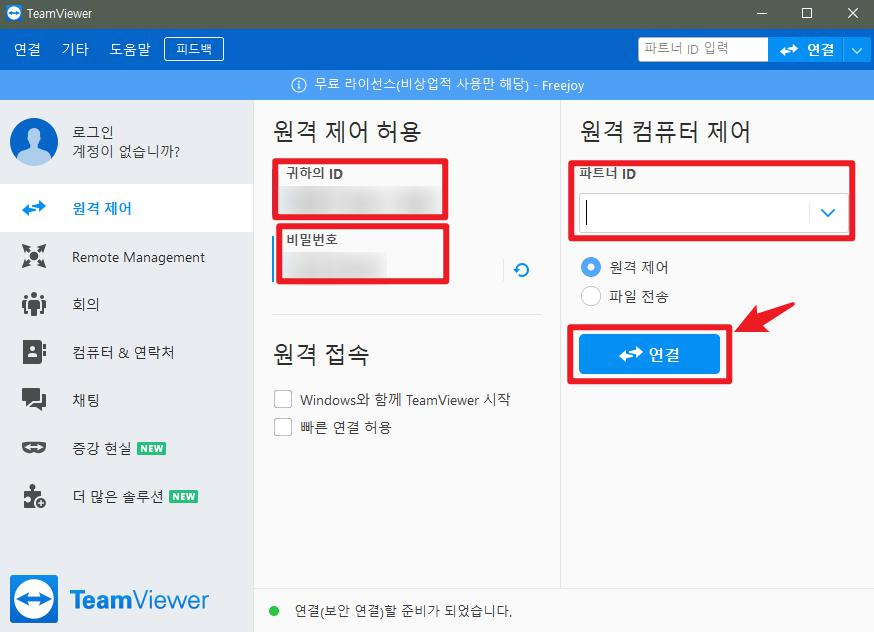
Task: Click the blurred 귀하의 ID value
Action: 359,200
